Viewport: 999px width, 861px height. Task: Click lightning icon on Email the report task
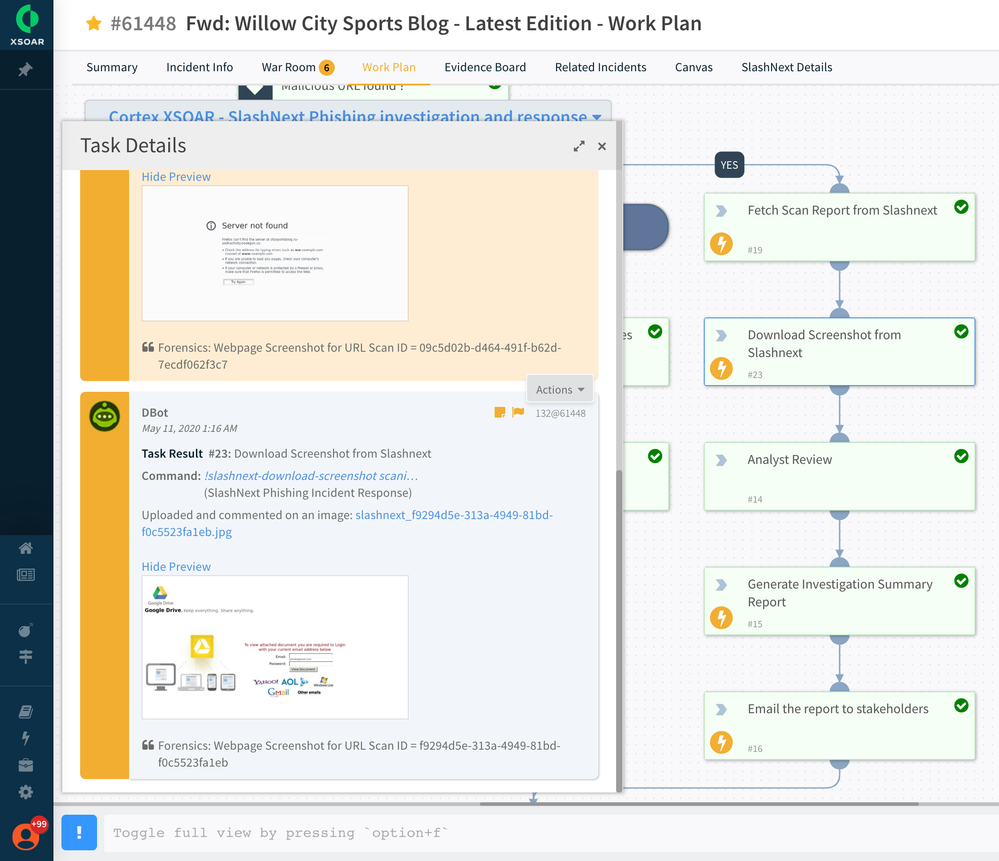coord(721,742)
